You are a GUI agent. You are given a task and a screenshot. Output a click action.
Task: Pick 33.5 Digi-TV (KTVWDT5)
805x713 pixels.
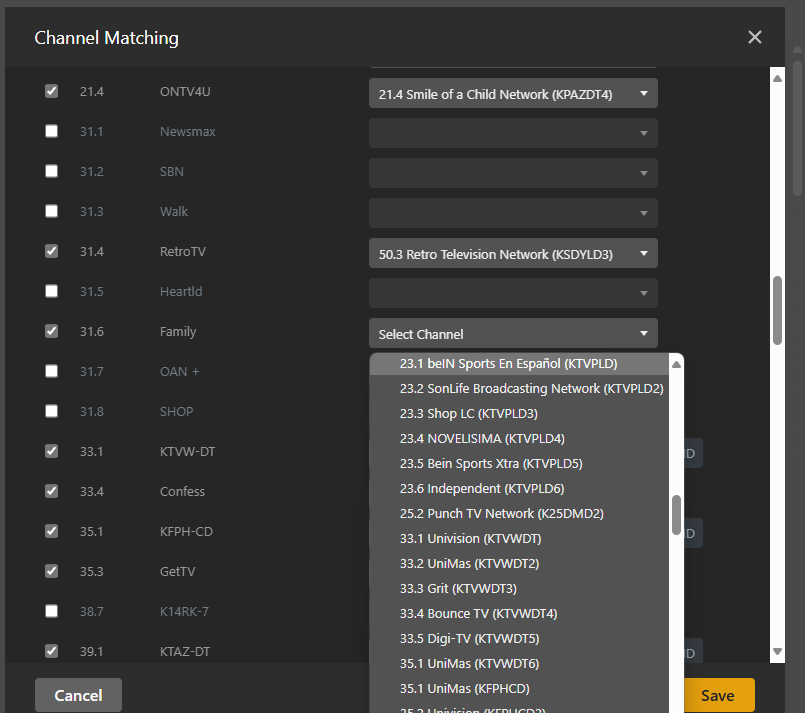click(519, 639)
